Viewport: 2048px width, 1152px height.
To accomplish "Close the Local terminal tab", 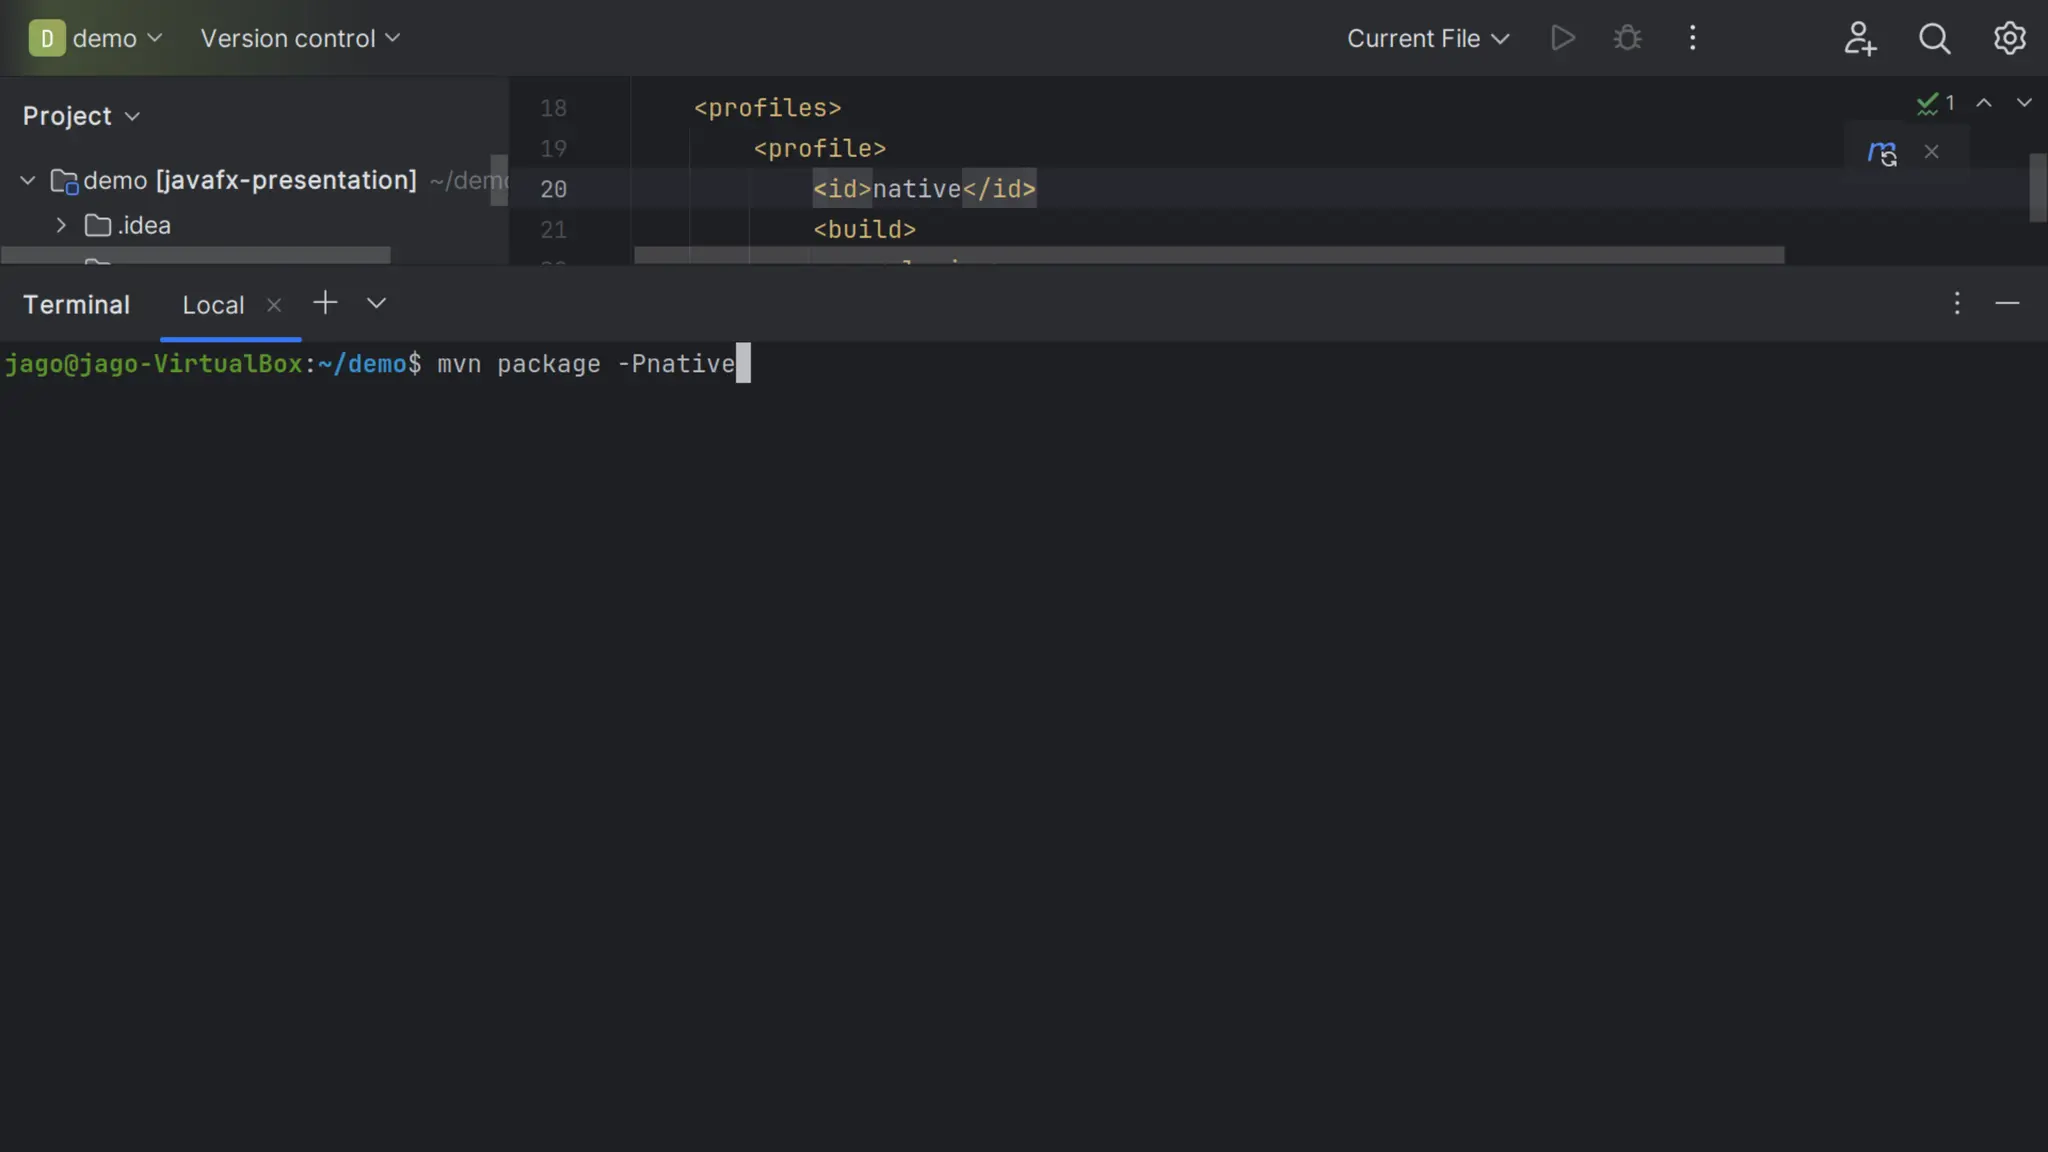I will tap(274, 305).
